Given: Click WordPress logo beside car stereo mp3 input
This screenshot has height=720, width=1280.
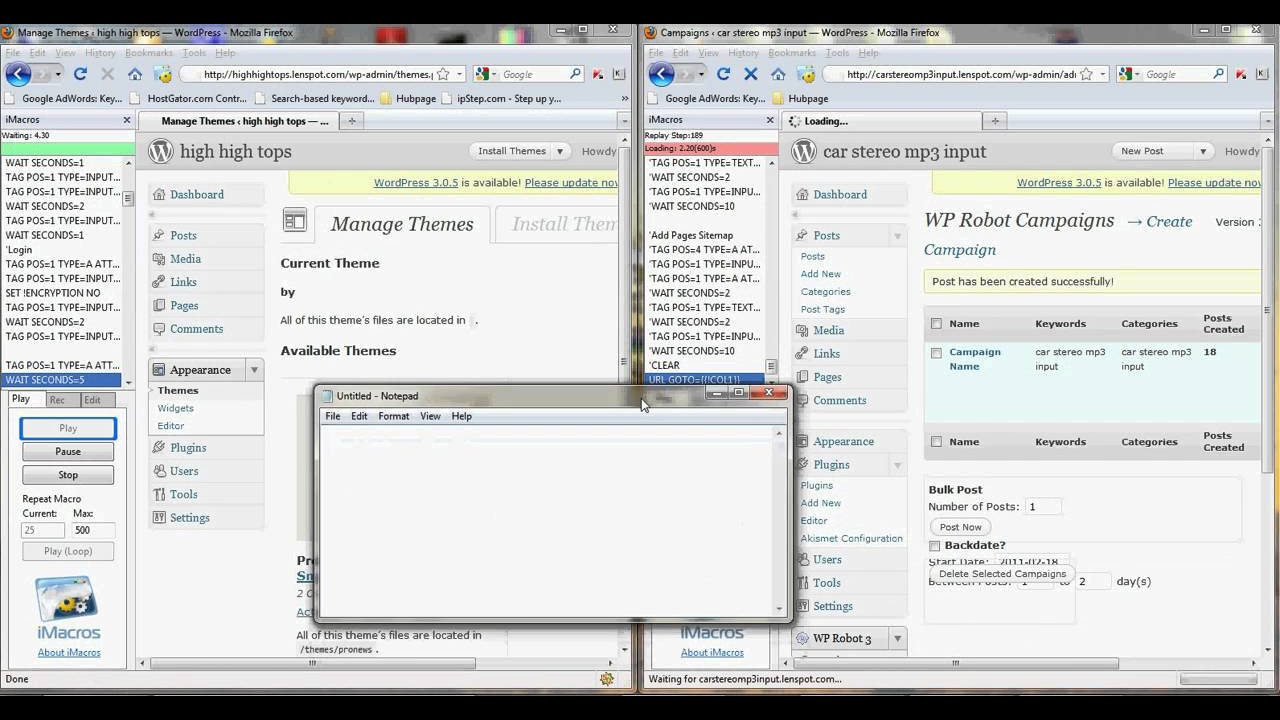Looking at the screenshot, I should point(804,152).
